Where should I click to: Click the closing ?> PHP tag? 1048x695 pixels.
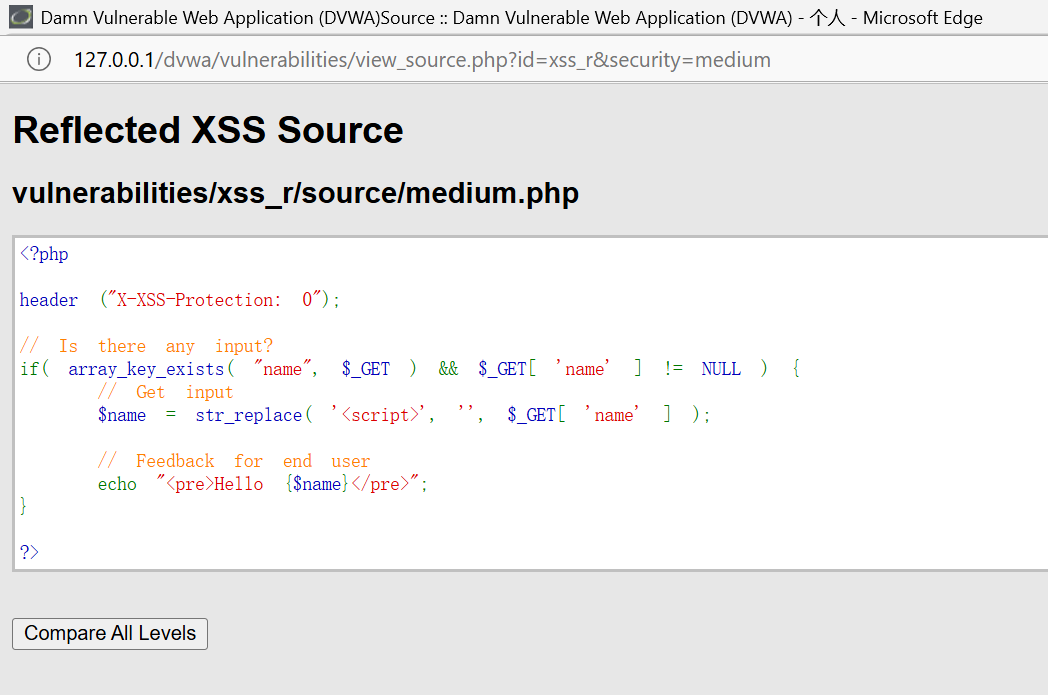29,552
